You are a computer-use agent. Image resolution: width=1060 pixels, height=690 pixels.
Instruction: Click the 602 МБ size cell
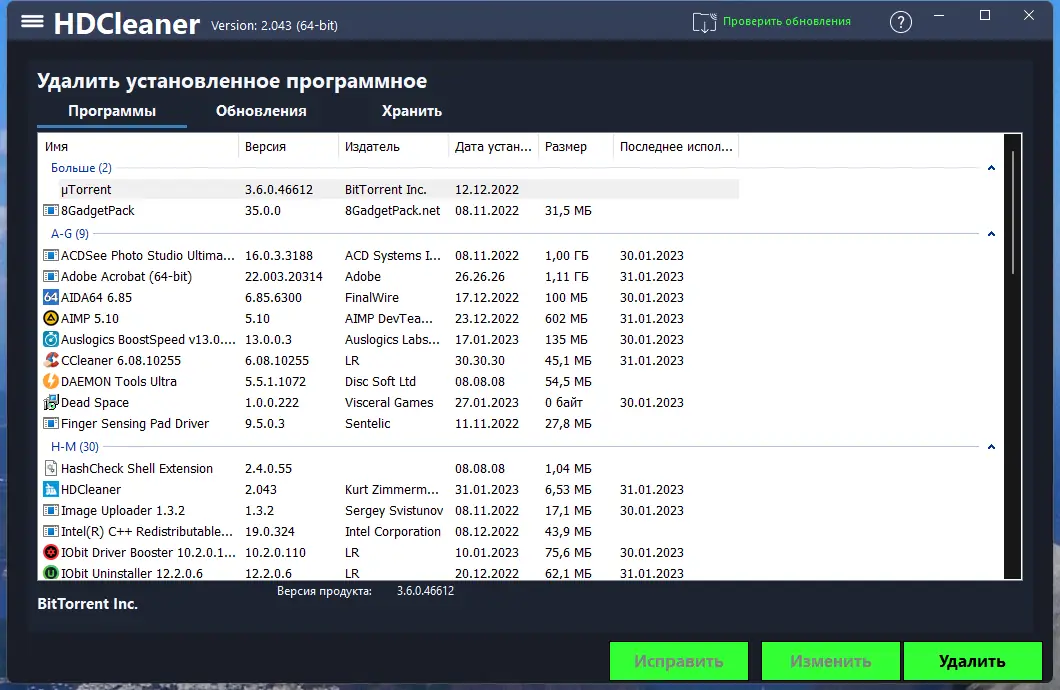pyautogui.click(x=567, y=318)
